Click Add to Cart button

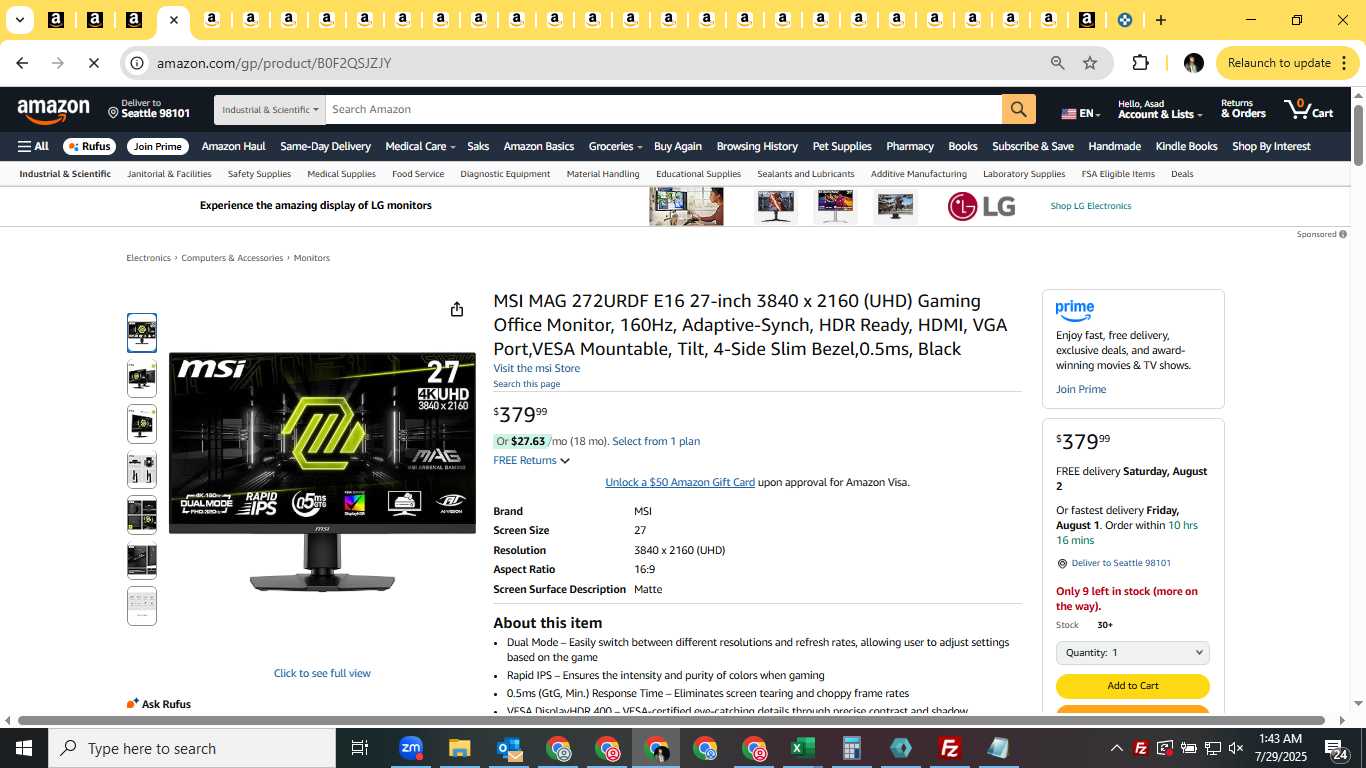click(1132, 686)
